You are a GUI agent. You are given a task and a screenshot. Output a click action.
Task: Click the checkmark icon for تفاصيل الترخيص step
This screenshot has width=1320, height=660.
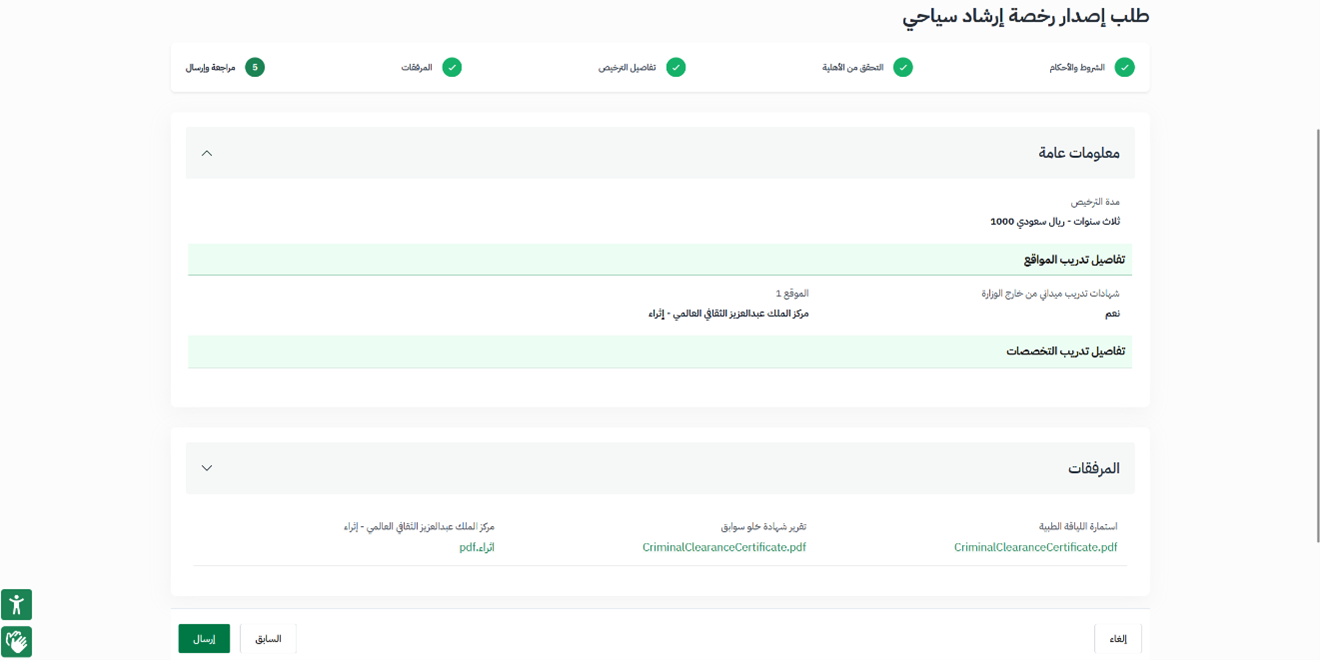(676, 68)
